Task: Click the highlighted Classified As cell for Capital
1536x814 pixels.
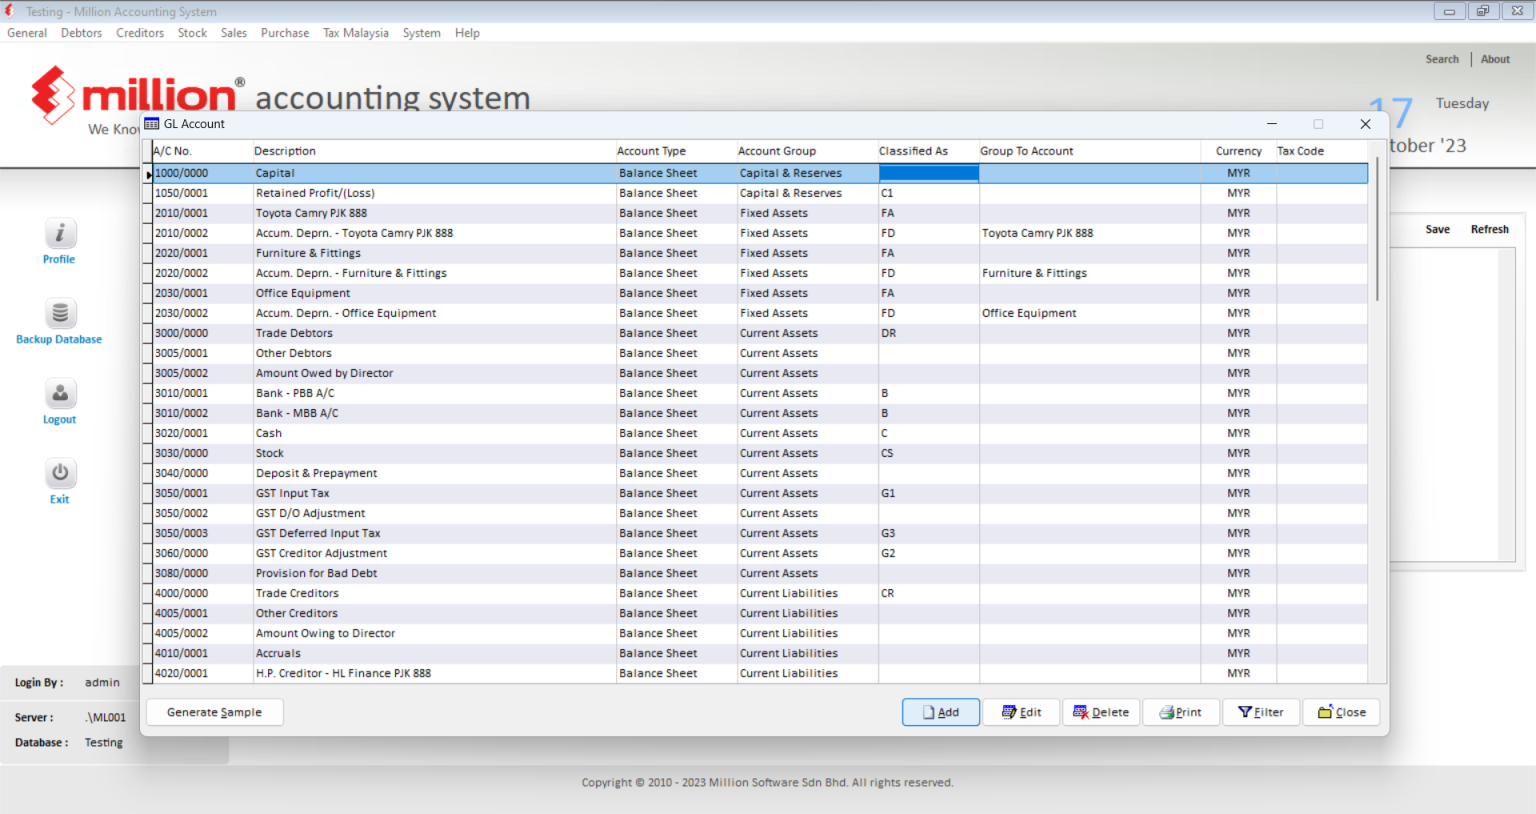Action: tap(928, 173)
